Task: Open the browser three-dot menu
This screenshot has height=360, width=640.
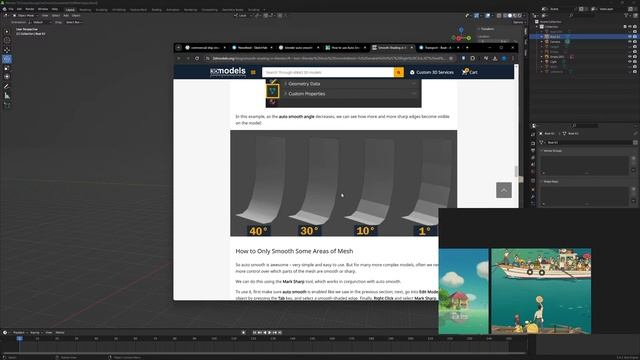Action: 513,58
